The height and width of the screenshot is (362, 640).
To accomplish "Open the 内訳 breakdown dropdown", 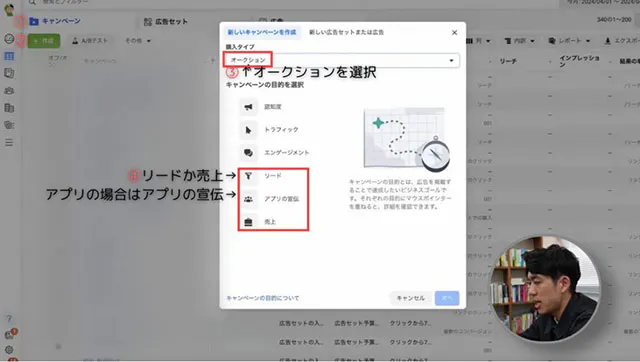I will click(x=519, y=41).
